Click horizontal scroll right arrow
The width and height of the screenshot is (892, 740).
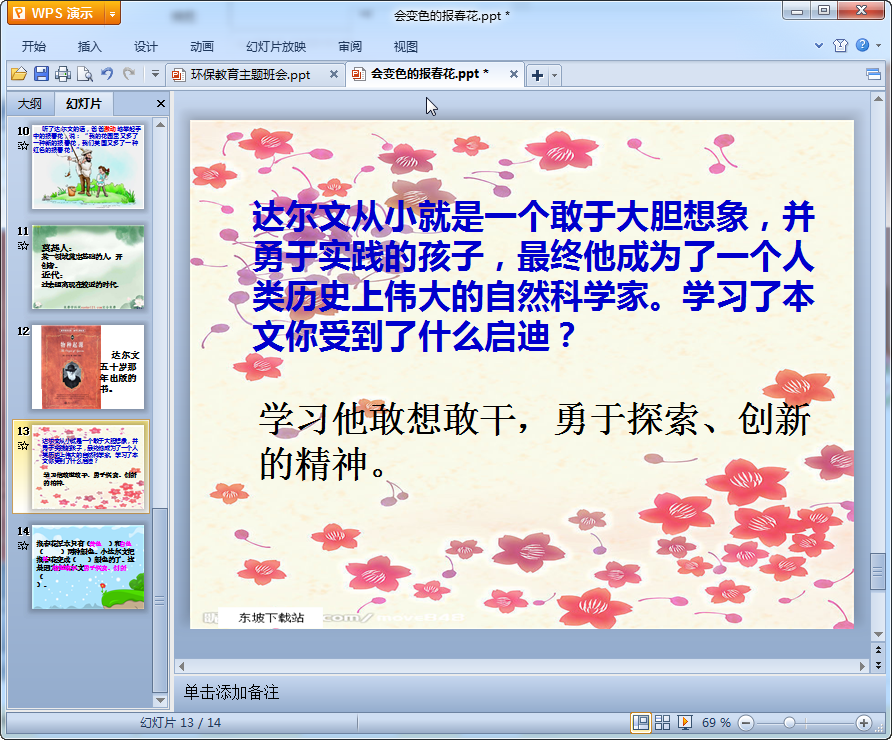[x=862, y=665]
